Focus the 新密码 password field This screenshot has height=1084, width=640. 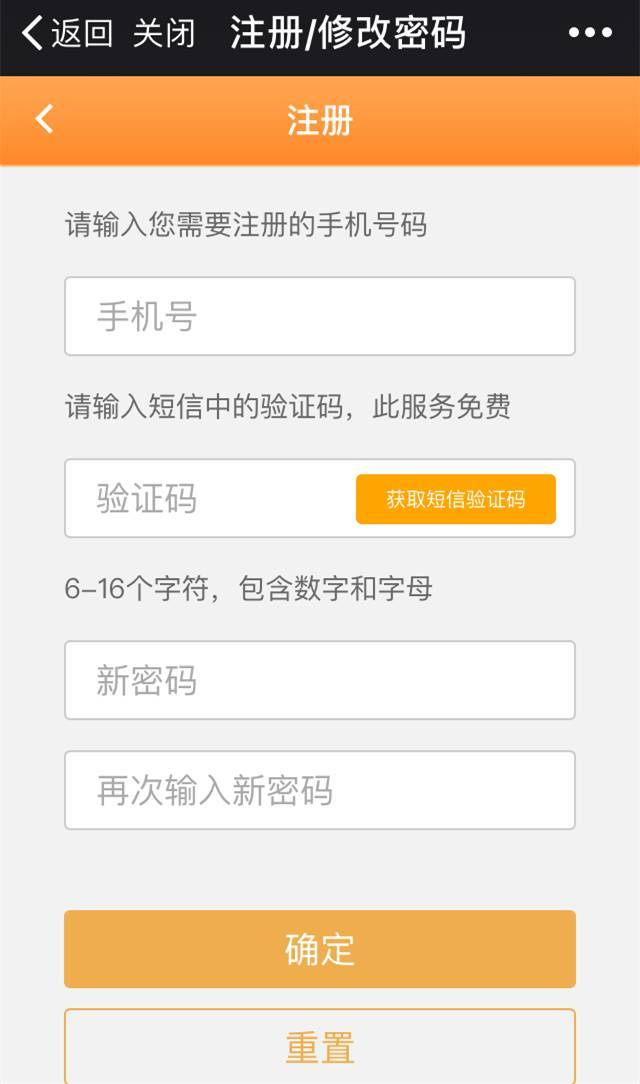tap(320, 680)
